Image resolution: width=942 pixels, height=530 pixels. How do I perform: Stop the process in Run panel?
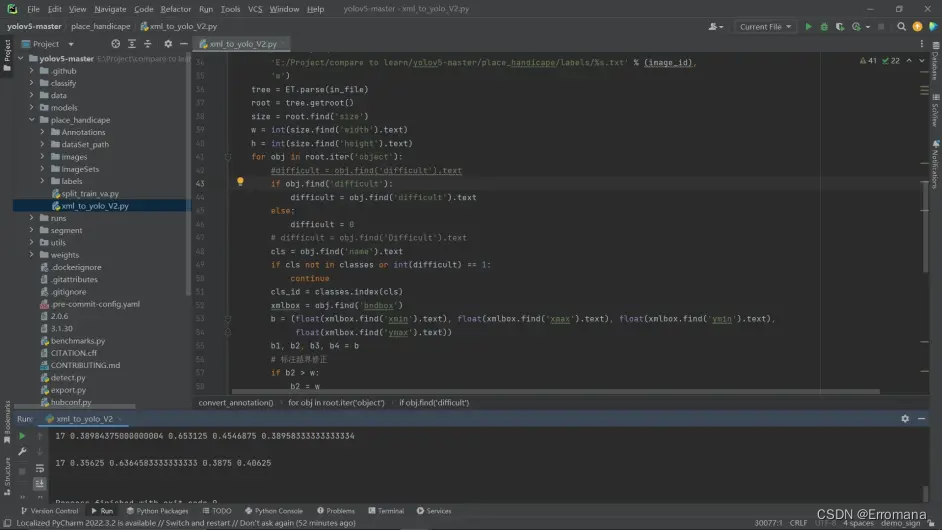[22, 471]
